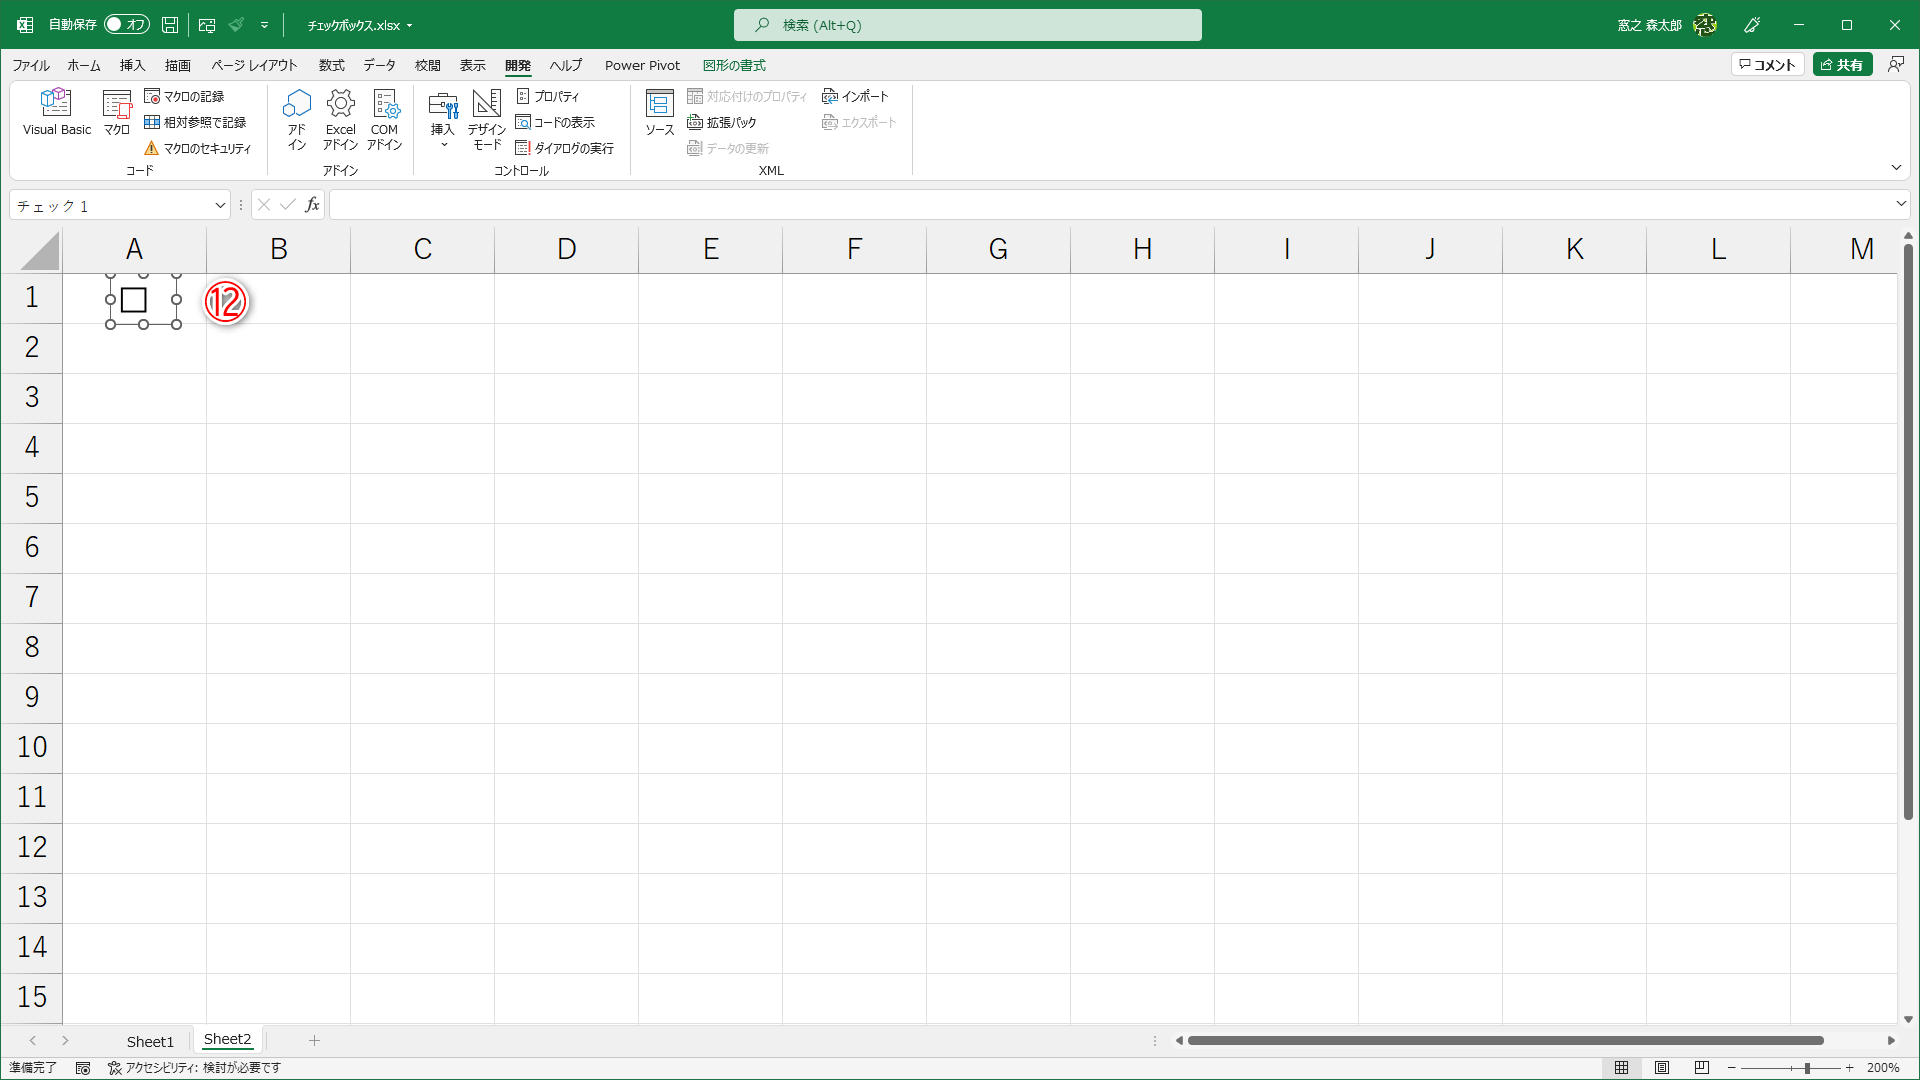Open the XML ソース pane

click(659, 112)
